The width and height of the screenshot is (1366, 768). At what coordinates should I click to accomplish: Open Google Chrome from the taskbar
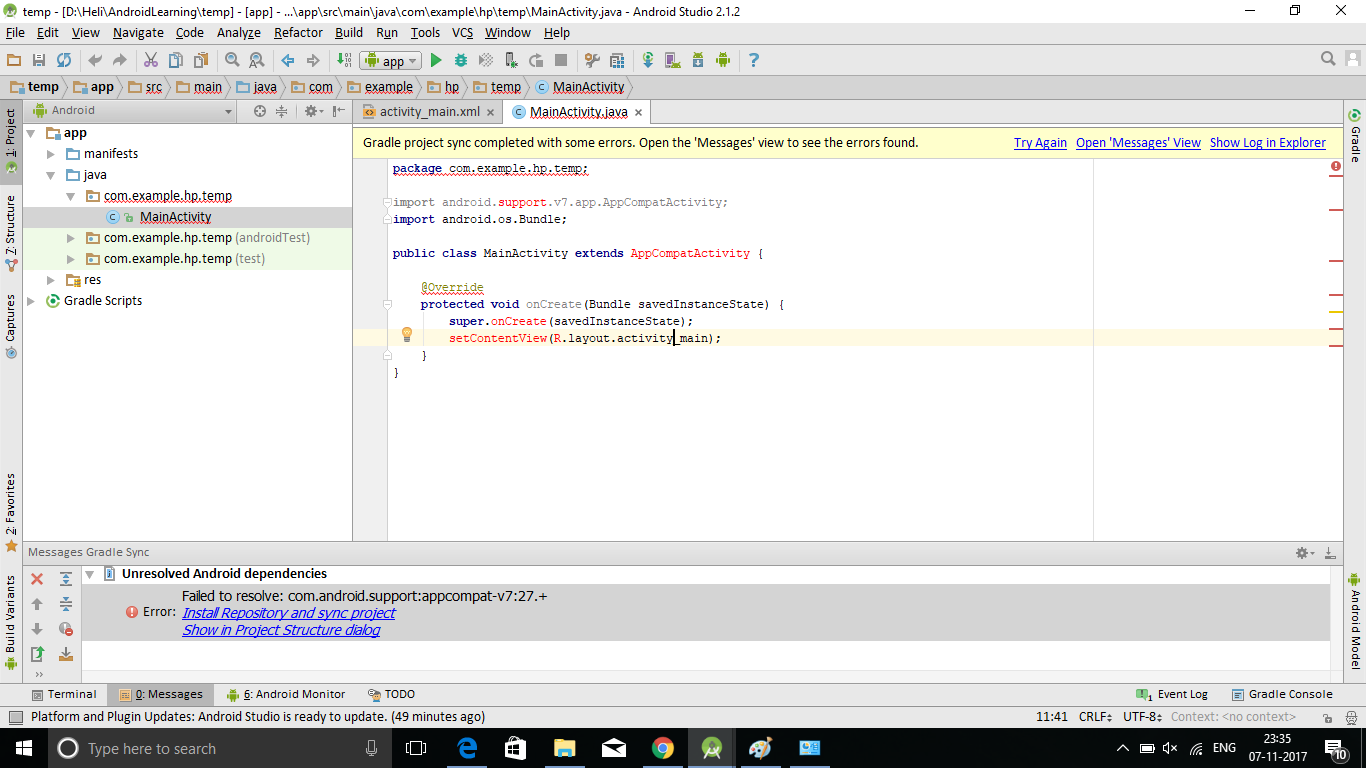pyautogui.click(x=662, y=748)
